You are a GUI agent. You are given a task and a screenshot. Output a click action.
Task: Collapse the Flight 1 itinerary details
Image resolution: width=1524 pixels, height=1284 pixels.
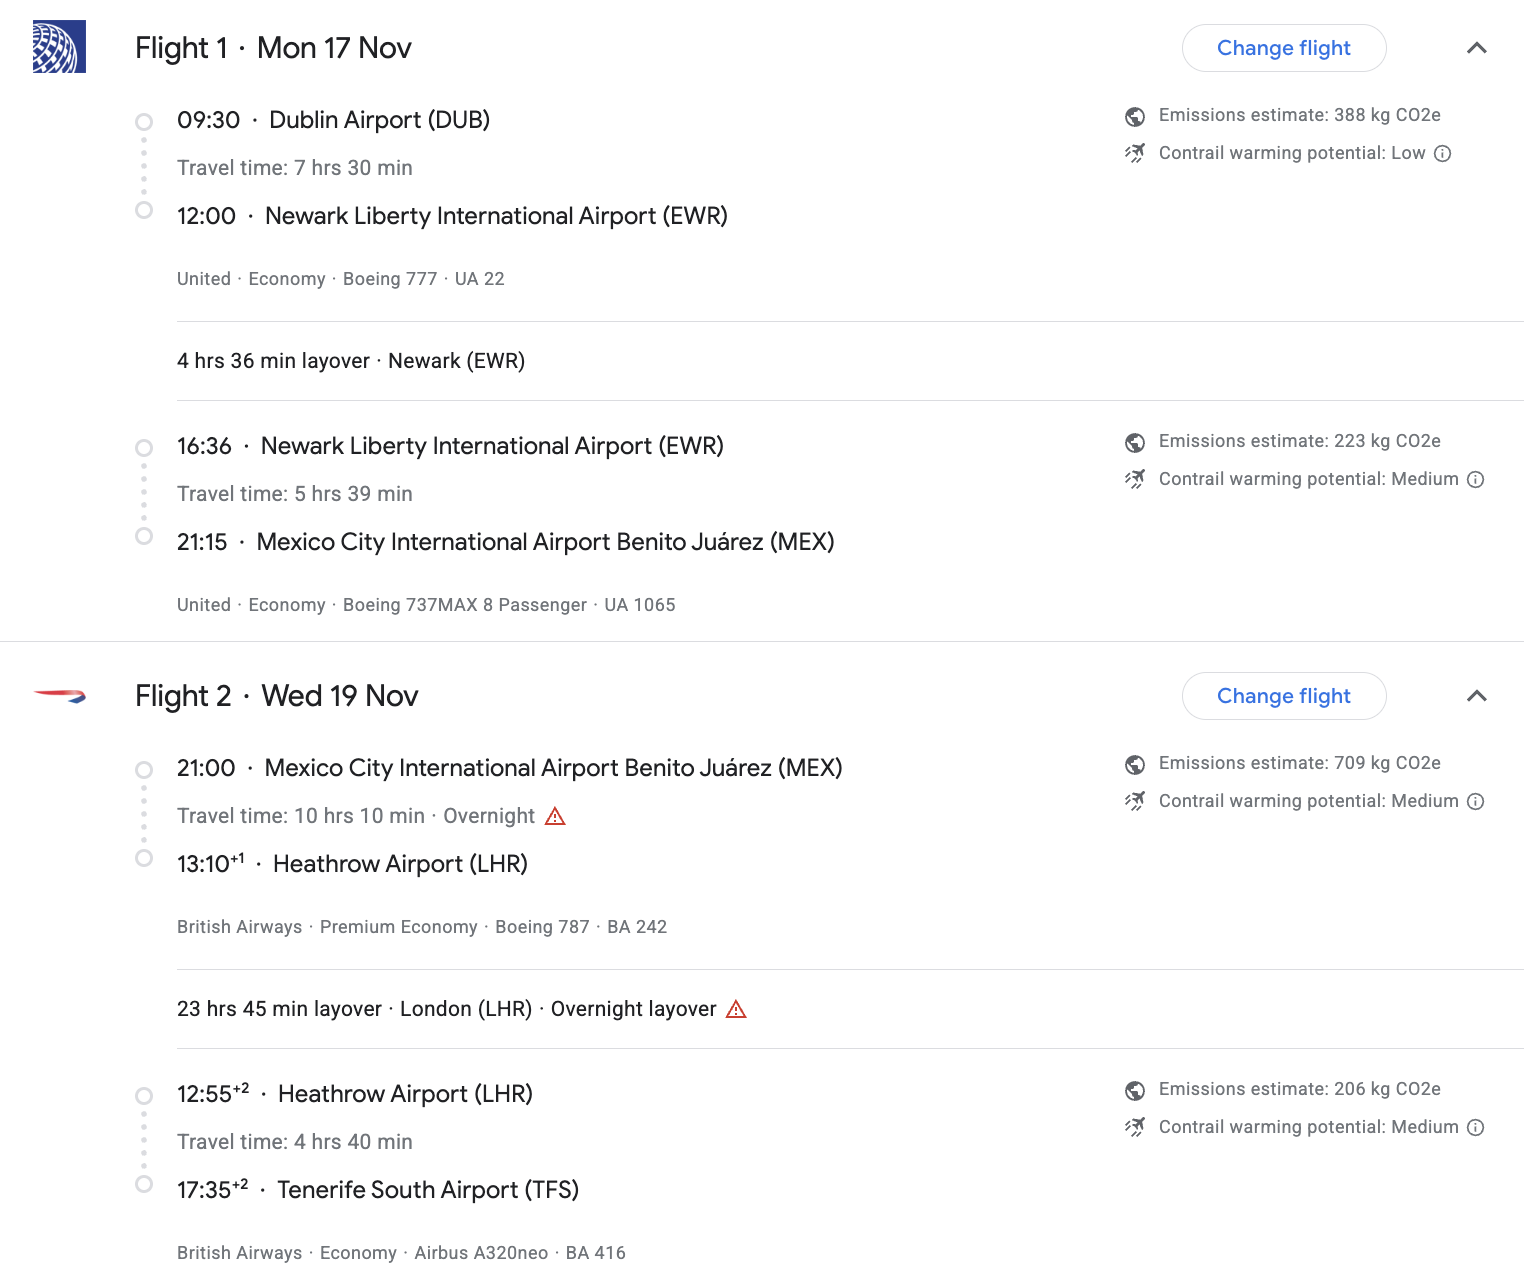point(1477,47)
